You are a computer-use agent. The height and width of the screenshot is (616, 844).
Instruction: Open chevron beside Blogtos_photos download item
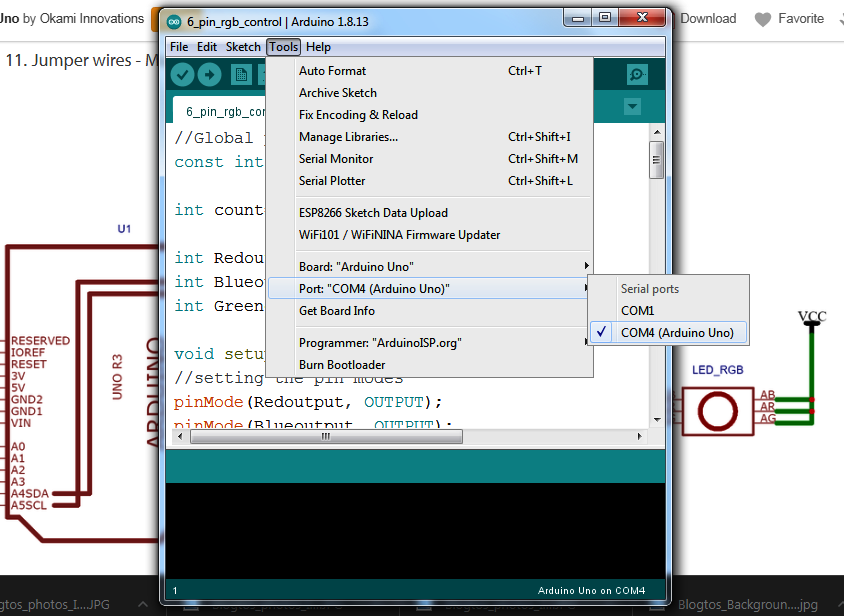point(143,604)
